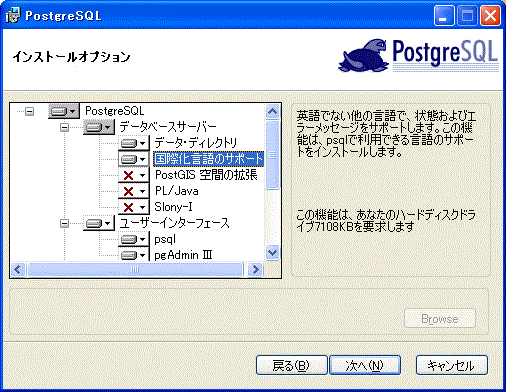Image resolution: width=506 pixels, height=392 pixels.
Task: Click the feature tree scroll up arrow
Action: point(273,112)
